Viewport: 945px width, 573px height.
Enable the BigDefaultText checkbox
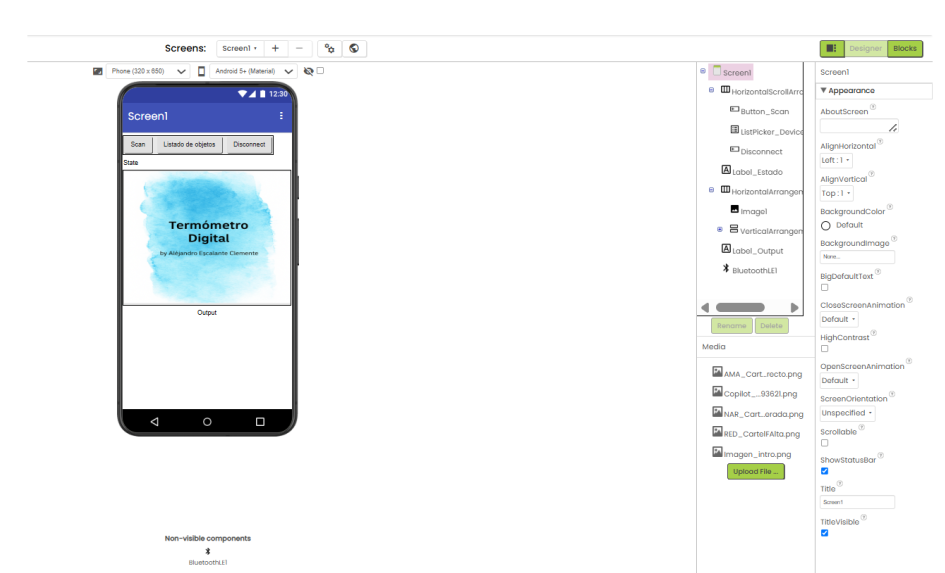pyautogui.click(x=824, y=287)
